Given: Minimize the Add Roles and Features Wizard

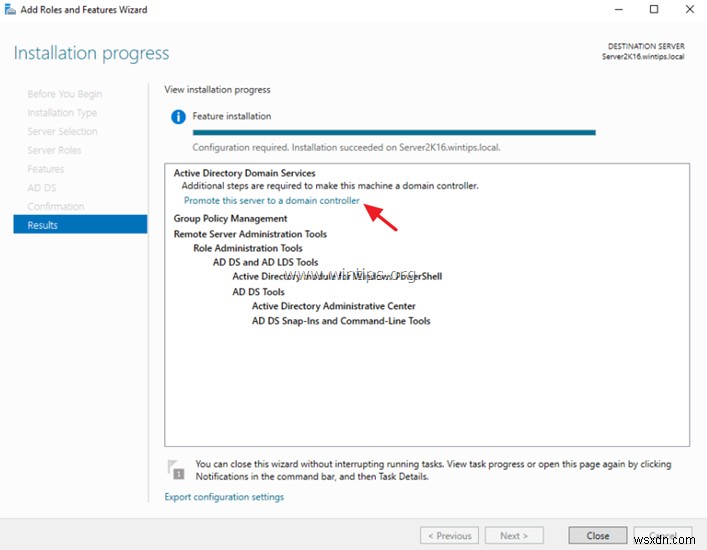Looking at the screenshot, I should click(x=619, y=9).
